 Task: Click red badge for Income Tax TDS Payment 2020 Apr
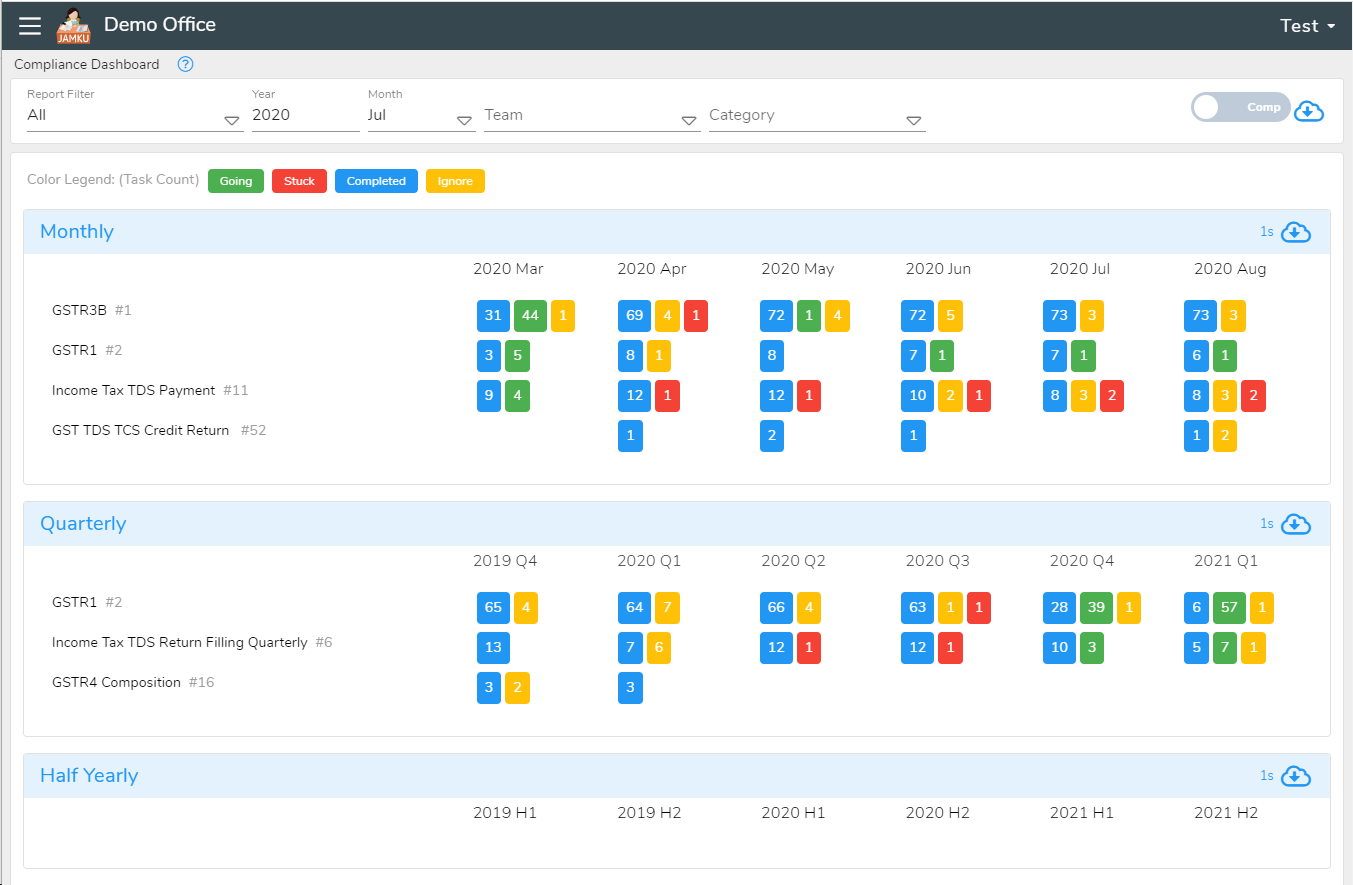[x=667, y=395]
